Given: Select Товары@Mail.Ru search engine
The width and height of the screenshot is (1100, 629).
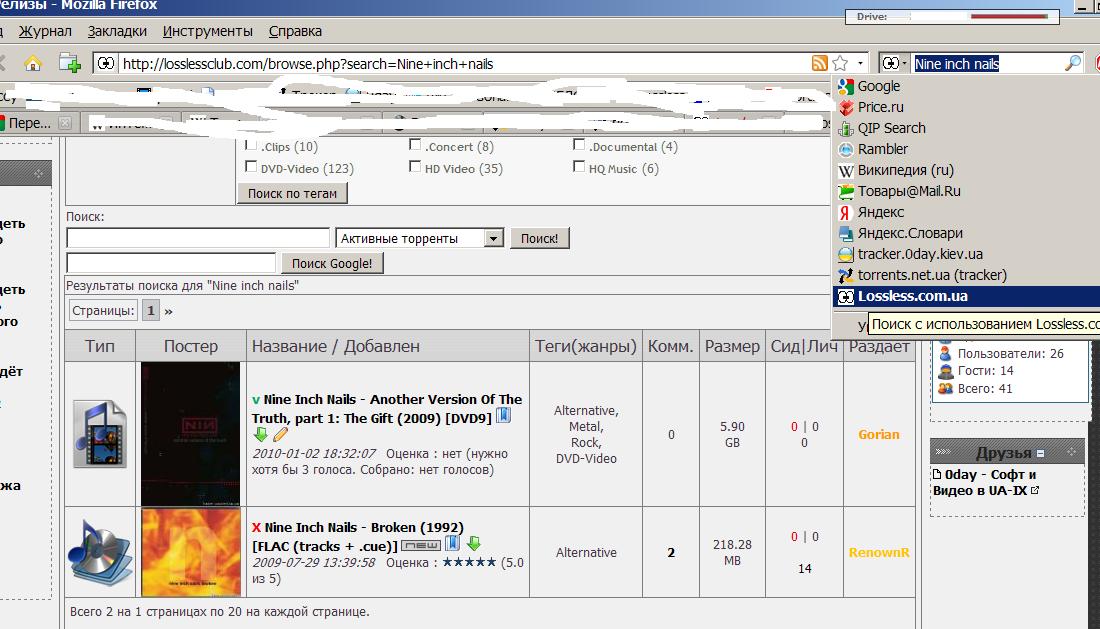Looking at the screenshot, I should coord(966,191).
